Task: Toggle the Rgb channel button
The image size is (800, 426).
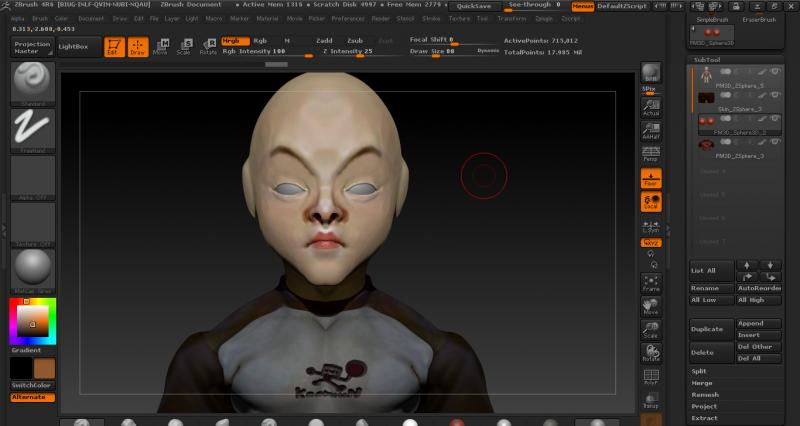Action: (x=260, y=41)
